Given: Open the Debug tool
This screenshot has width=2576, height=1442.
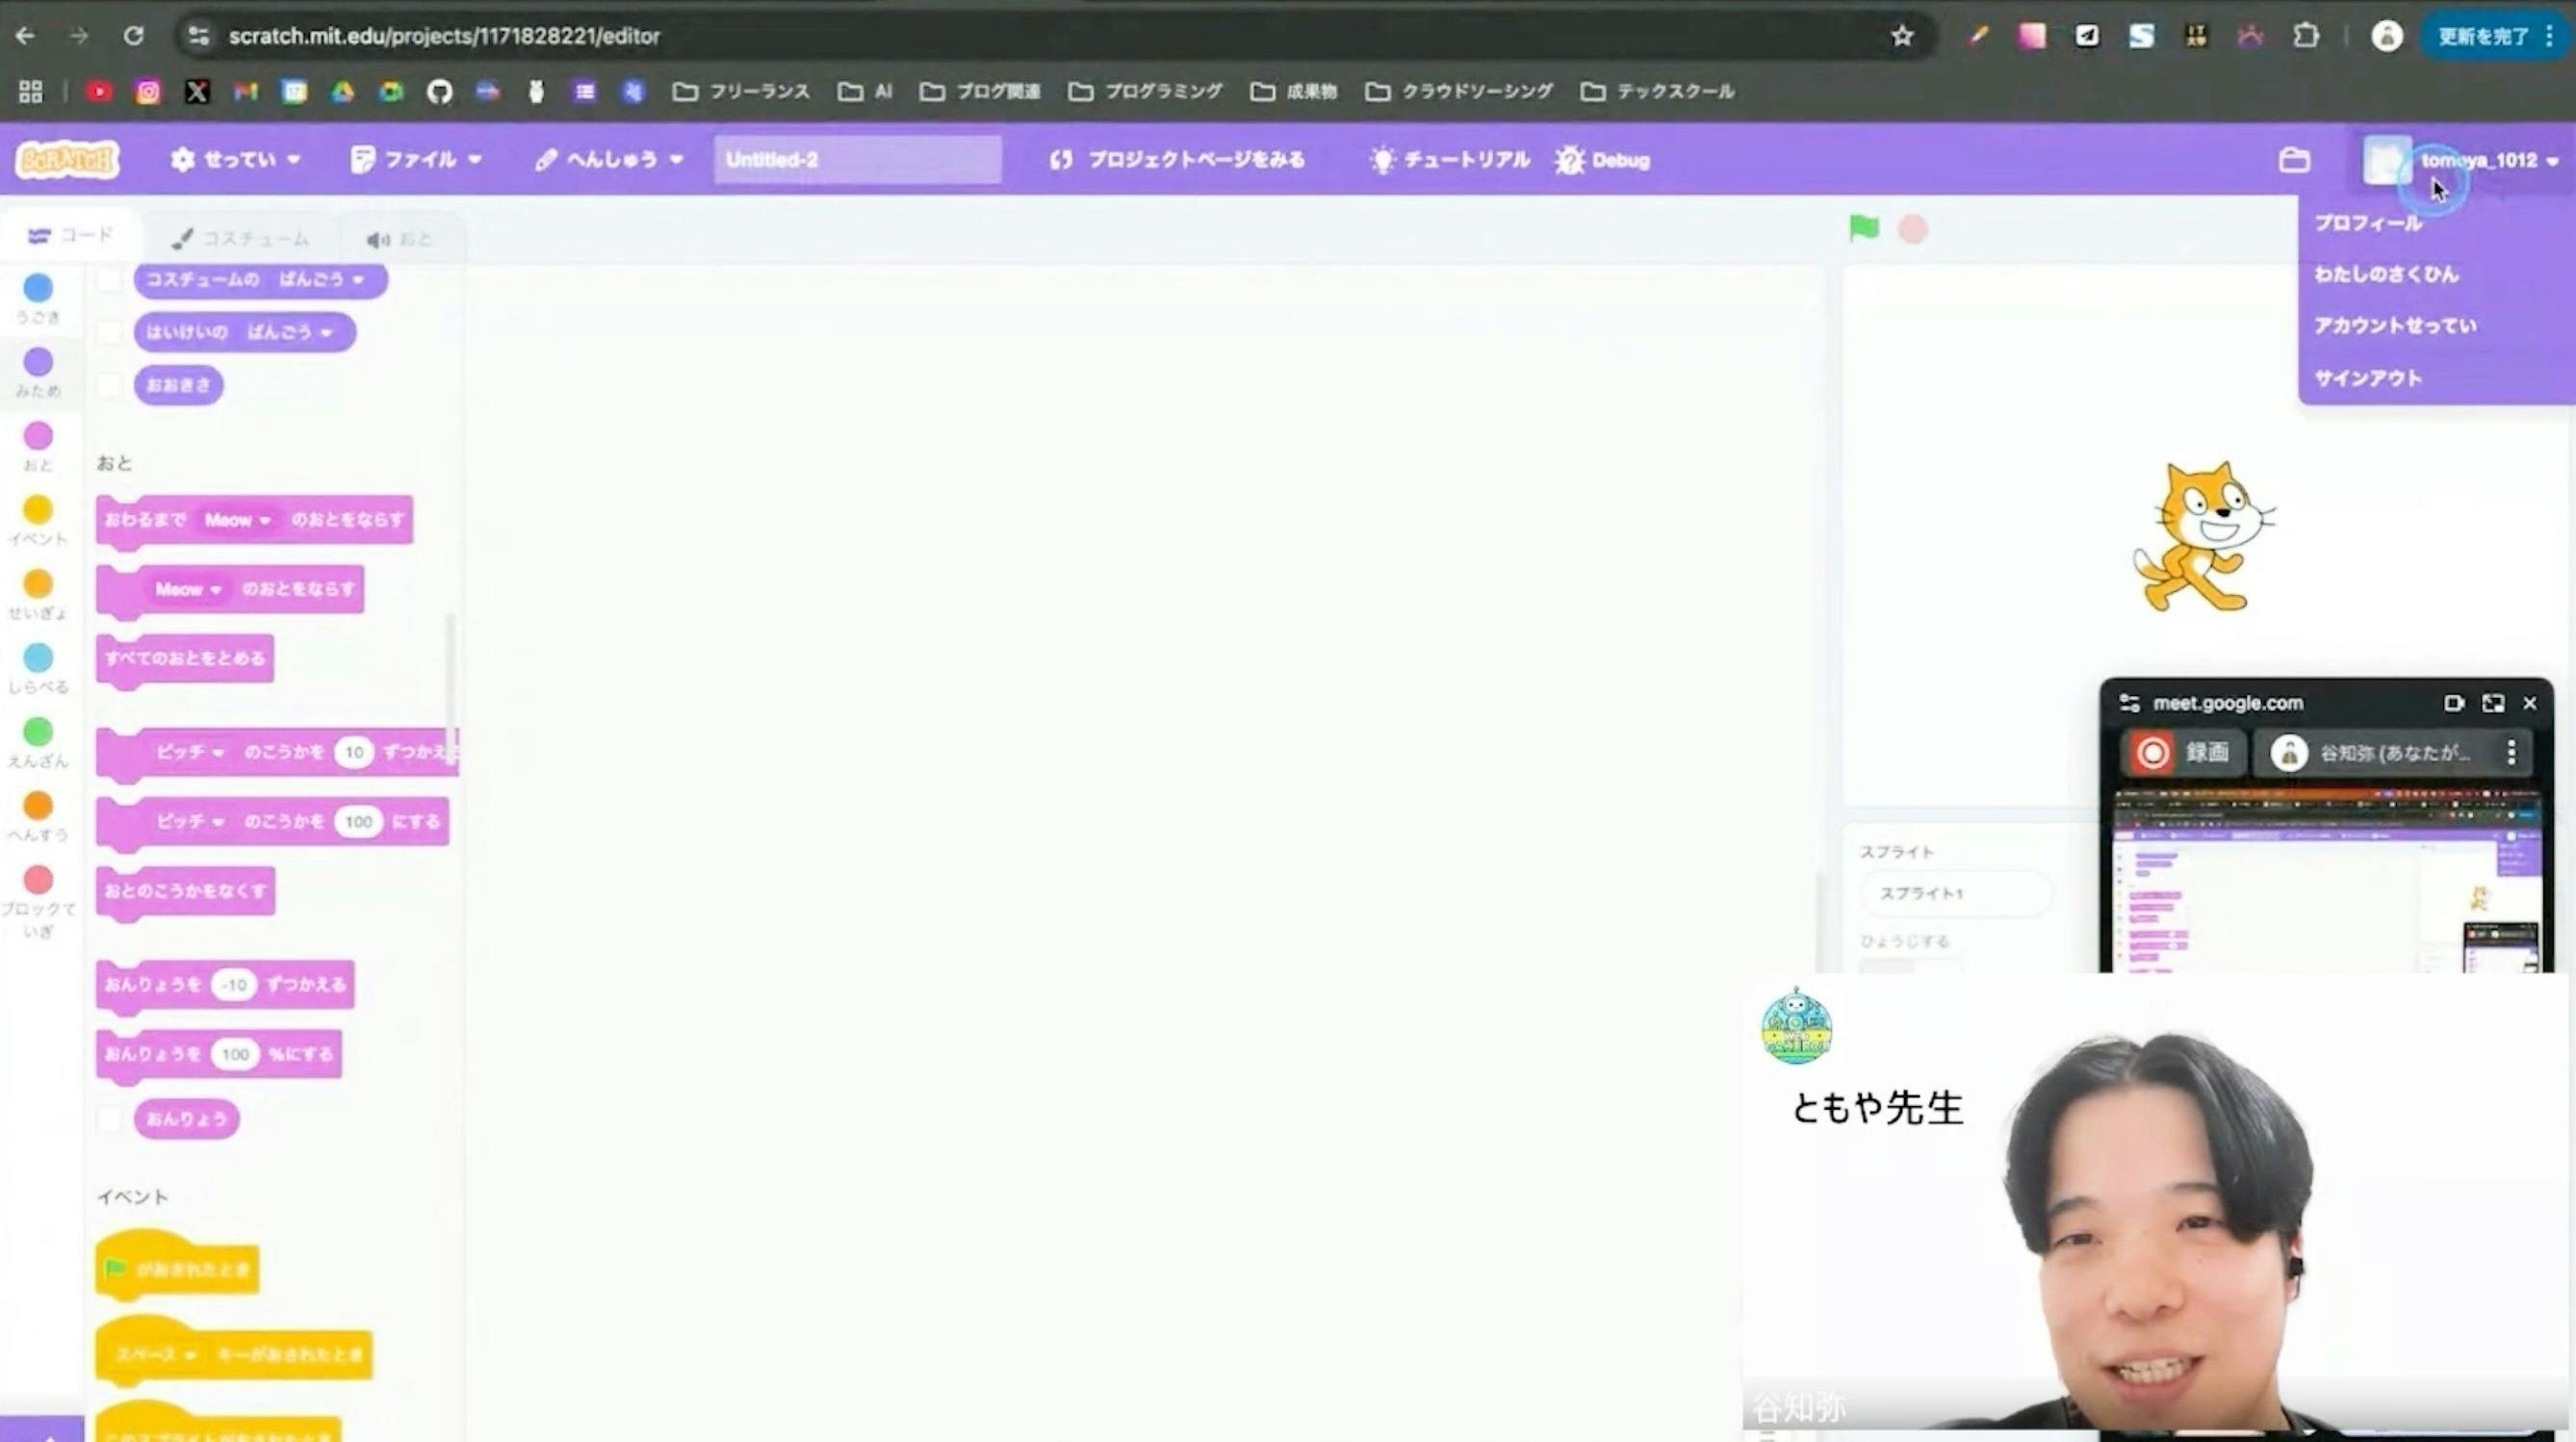Looking at the screenshot, I should pos(1602,160).
